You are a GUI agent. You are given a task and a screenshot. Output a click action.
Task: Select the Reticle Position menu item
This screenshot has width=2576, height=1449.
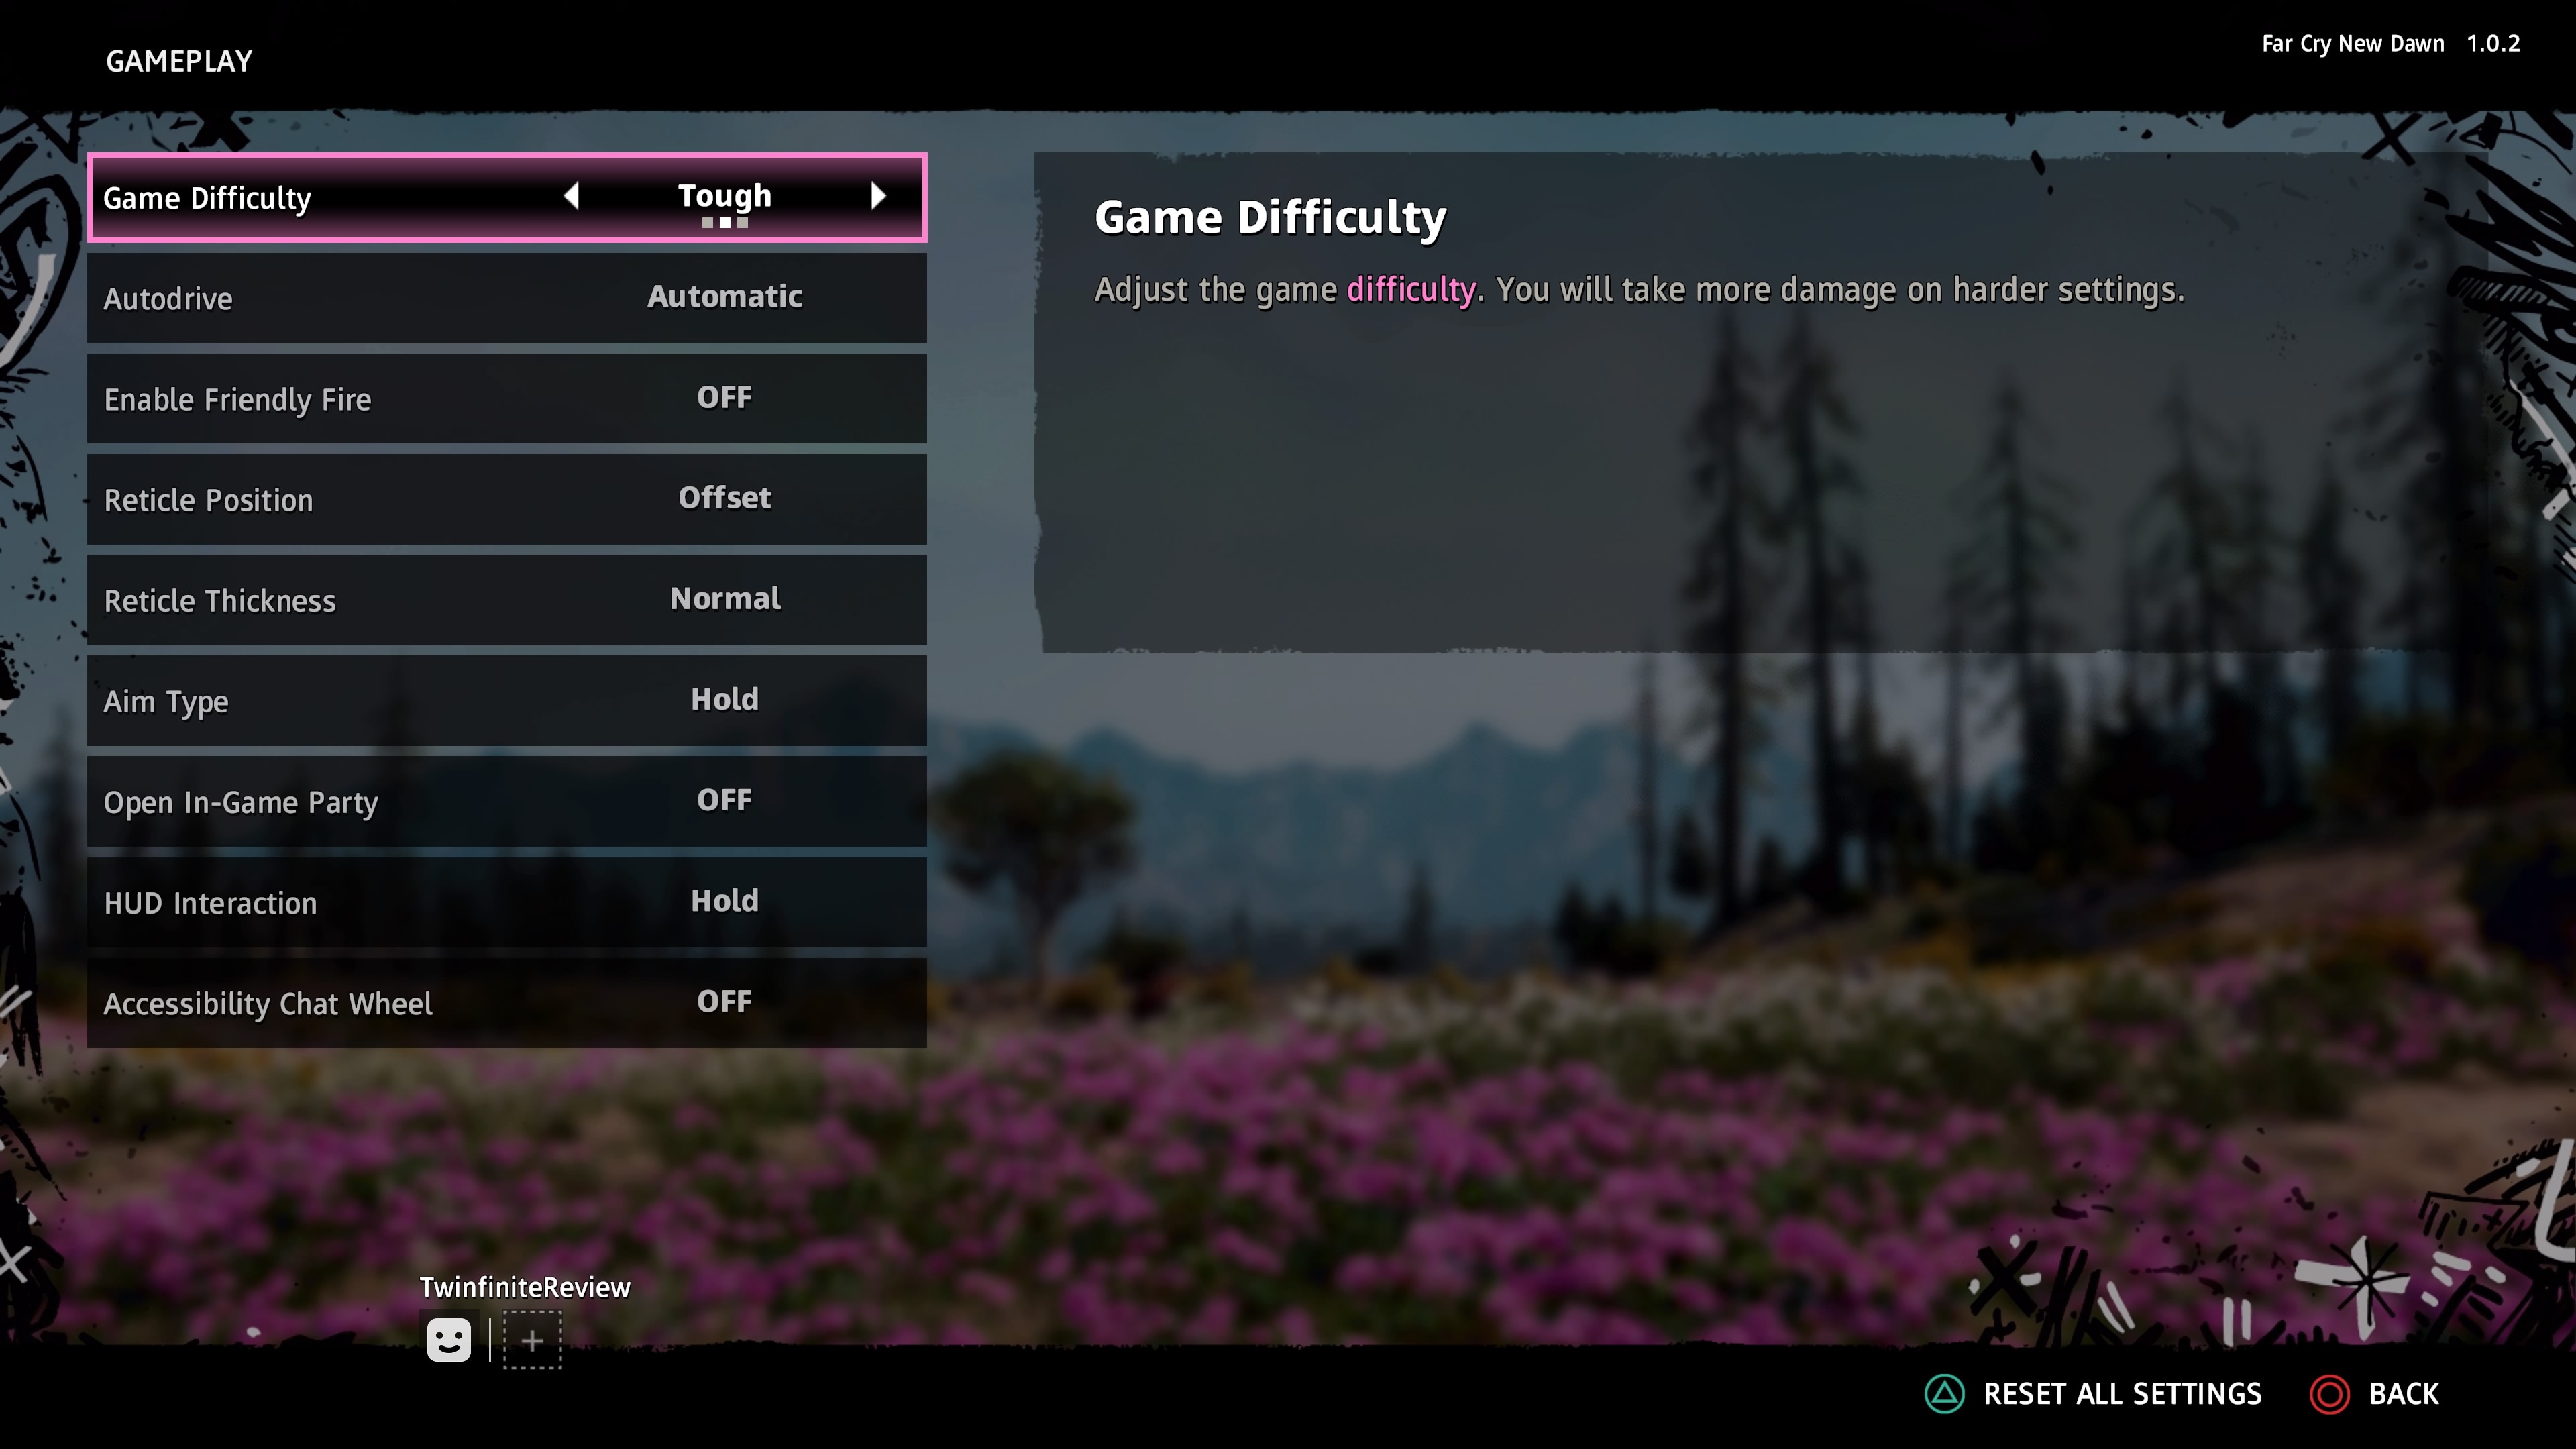506,497
